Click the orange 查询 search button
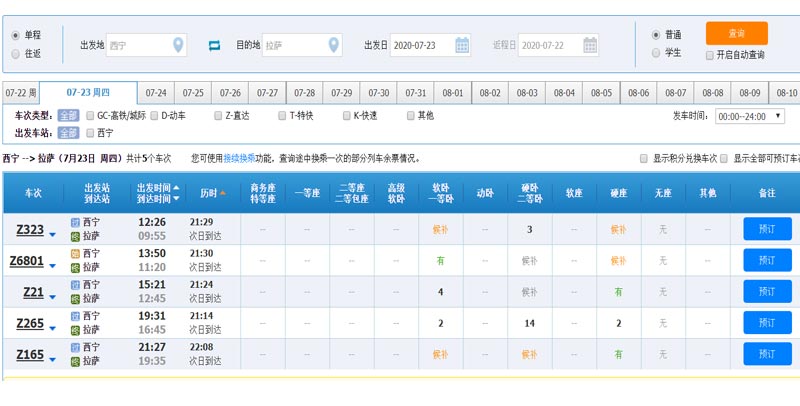Viewport: 800px width, 406px height. [737, 33]
